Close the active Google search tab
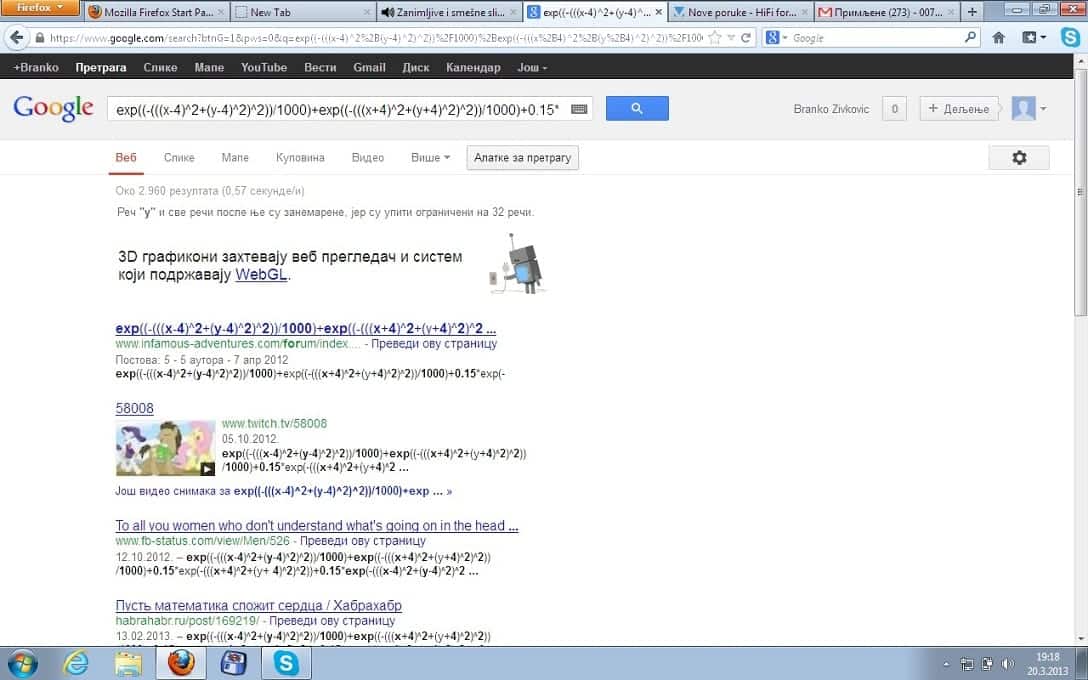This screenshot has width=1088, height=680. [658, 12]
